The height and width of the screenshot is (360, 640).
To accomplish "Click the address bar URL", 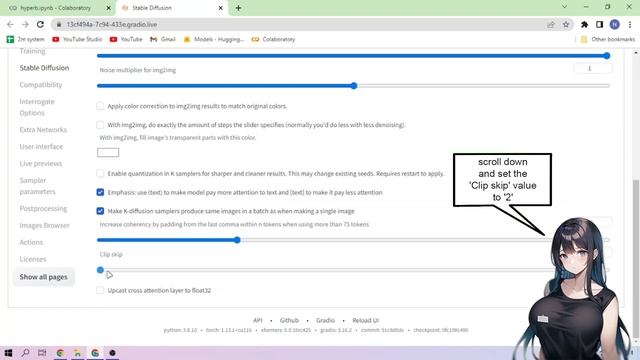I will tap(112, 24).
